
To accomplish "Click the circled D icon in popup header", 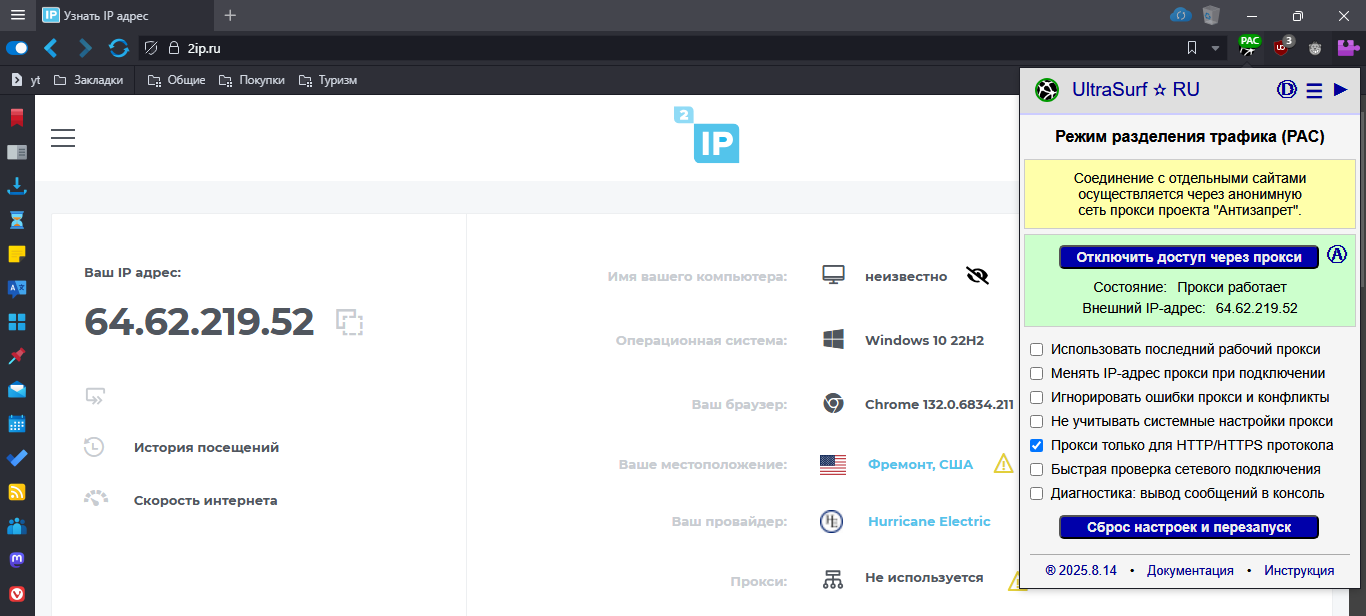I will (1287, 90).
